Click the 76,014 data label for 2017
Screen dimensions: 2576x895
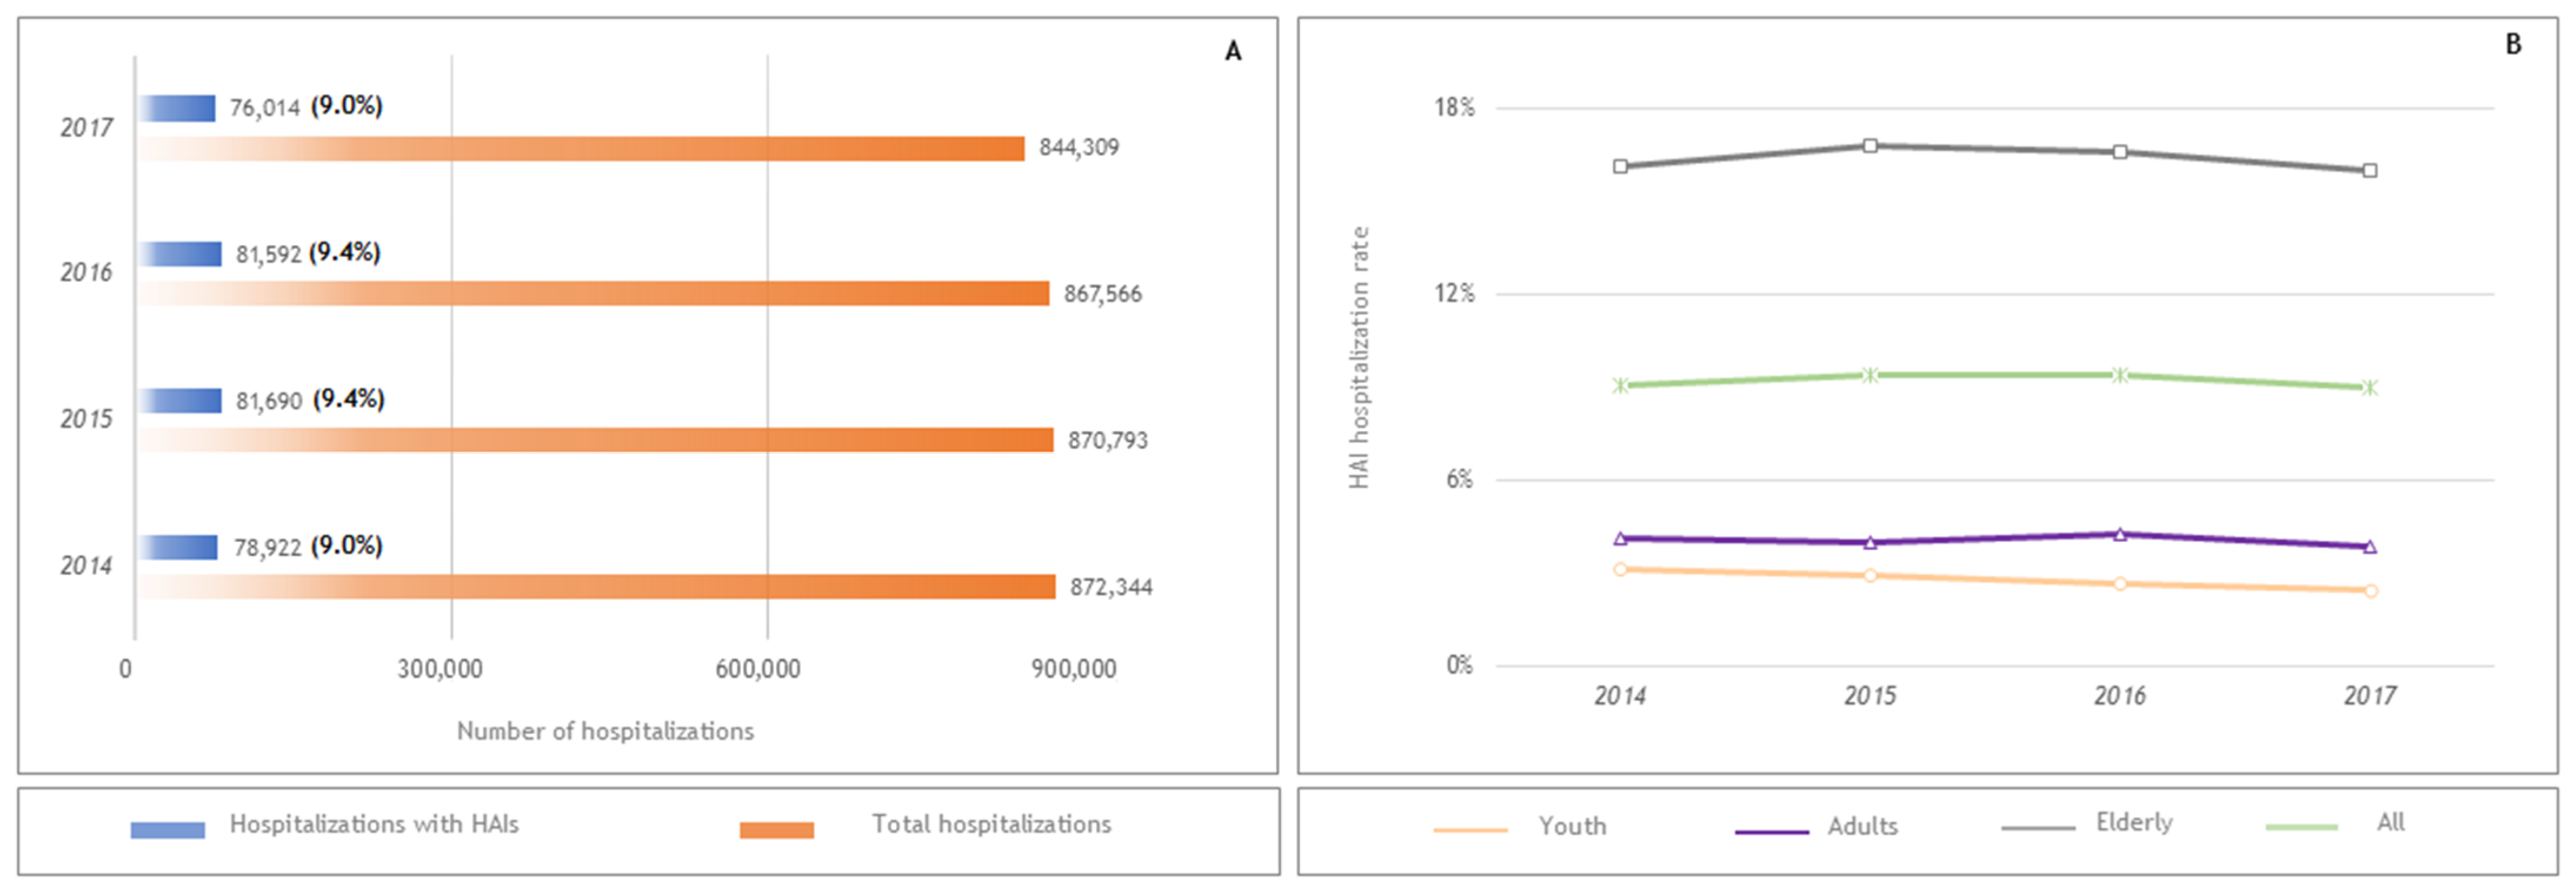[264, 108]
